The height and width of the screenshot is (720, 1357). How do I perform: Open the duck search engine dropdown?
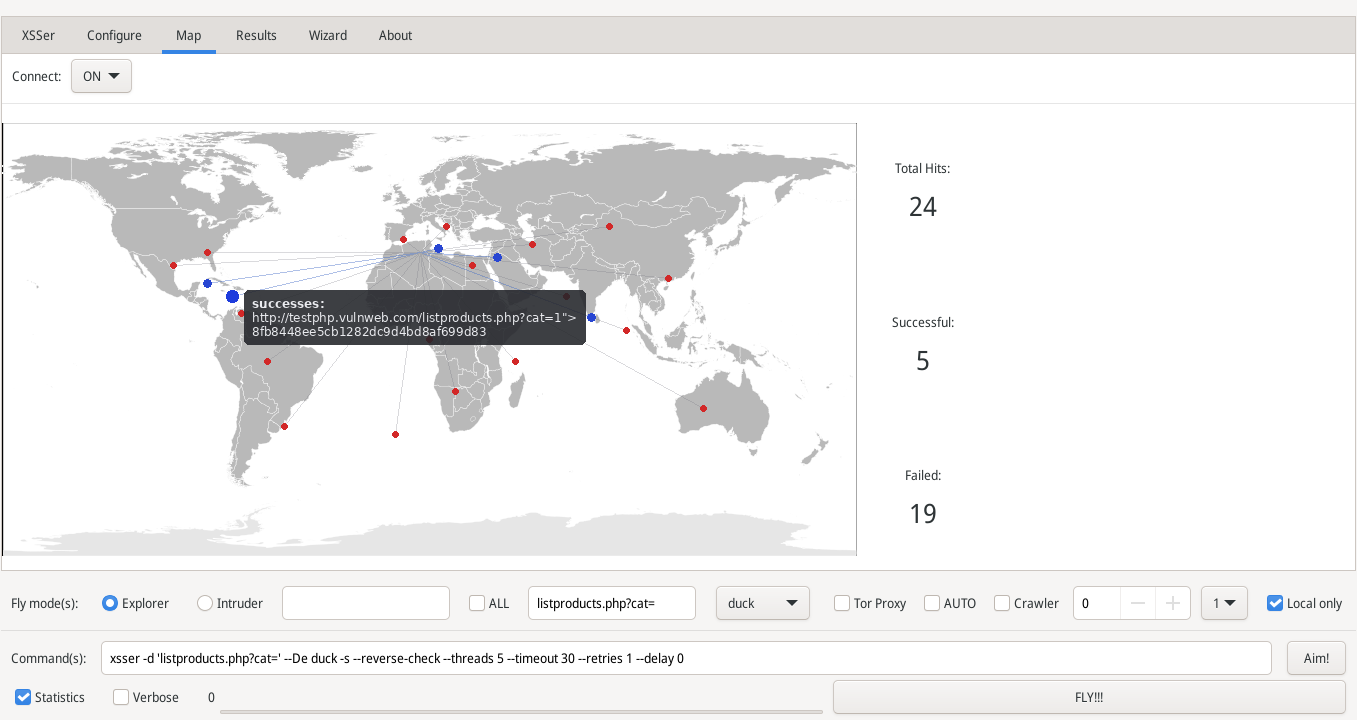coord(763,603)
